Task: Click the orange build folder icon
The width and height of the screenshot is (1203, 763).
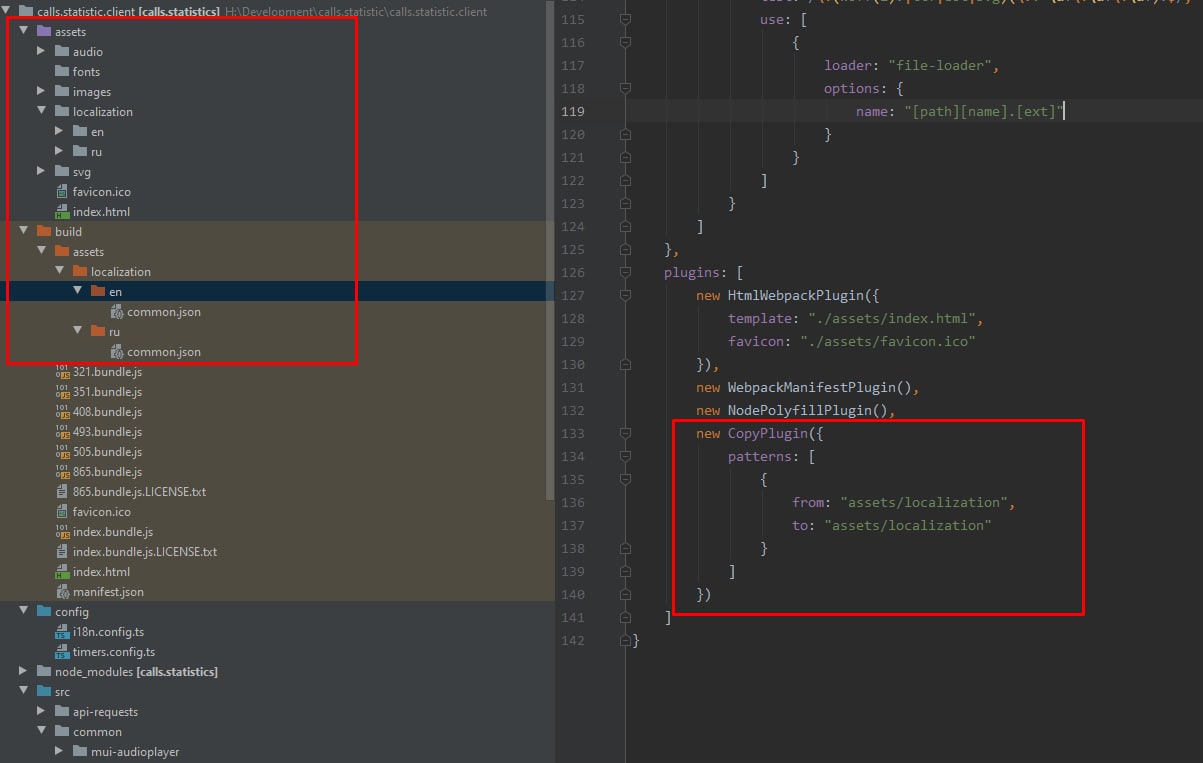Action: point(43,231)
